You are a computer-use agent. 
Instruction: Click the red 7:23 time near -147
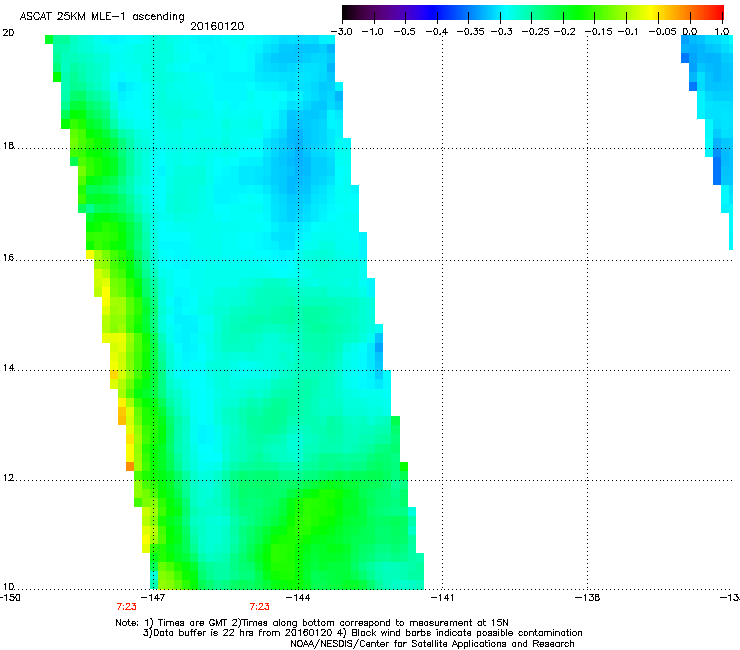126,607
